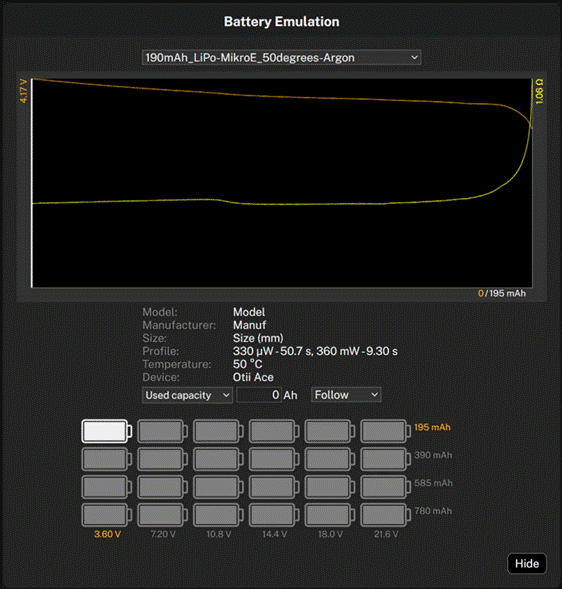
Task: Choose the 14.4 V 585 mAh battery icon
Action: (274, 487)
